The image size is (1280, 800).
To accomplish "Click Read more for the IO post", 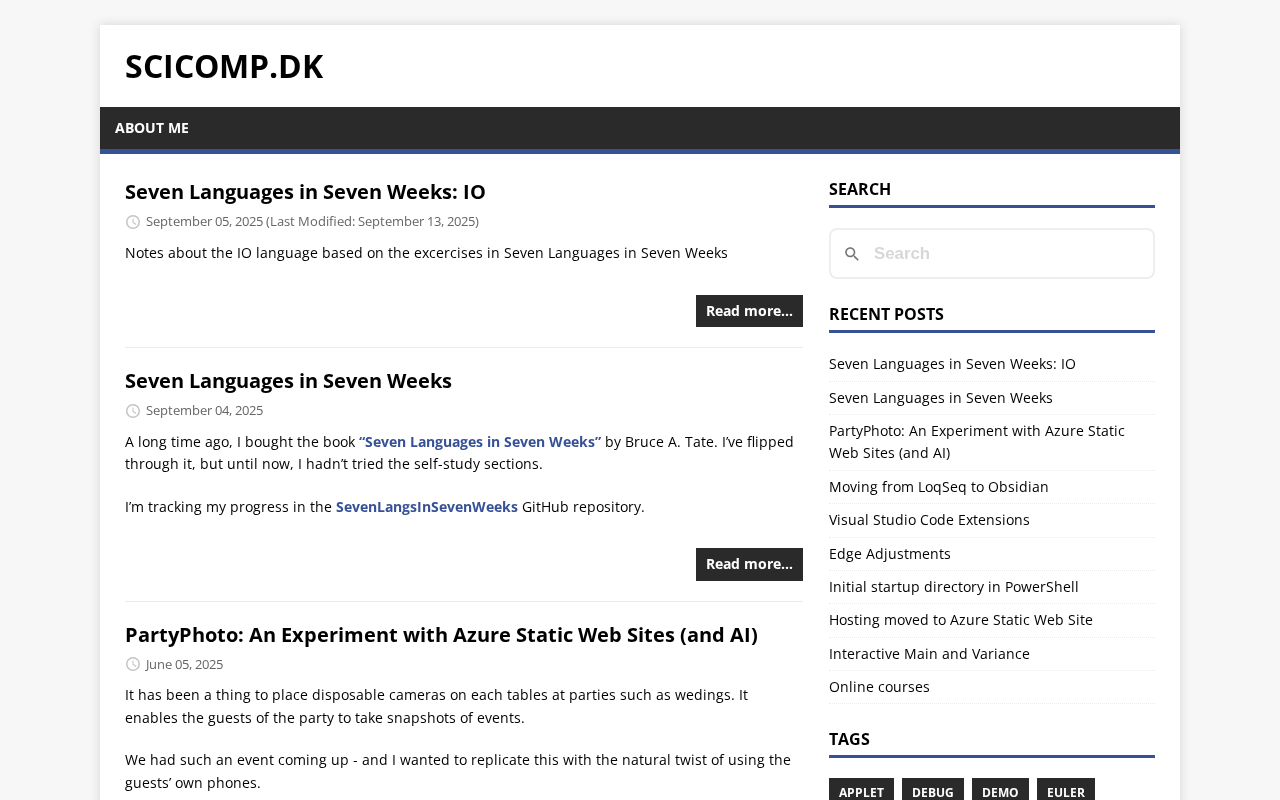I will pos(749,311).
